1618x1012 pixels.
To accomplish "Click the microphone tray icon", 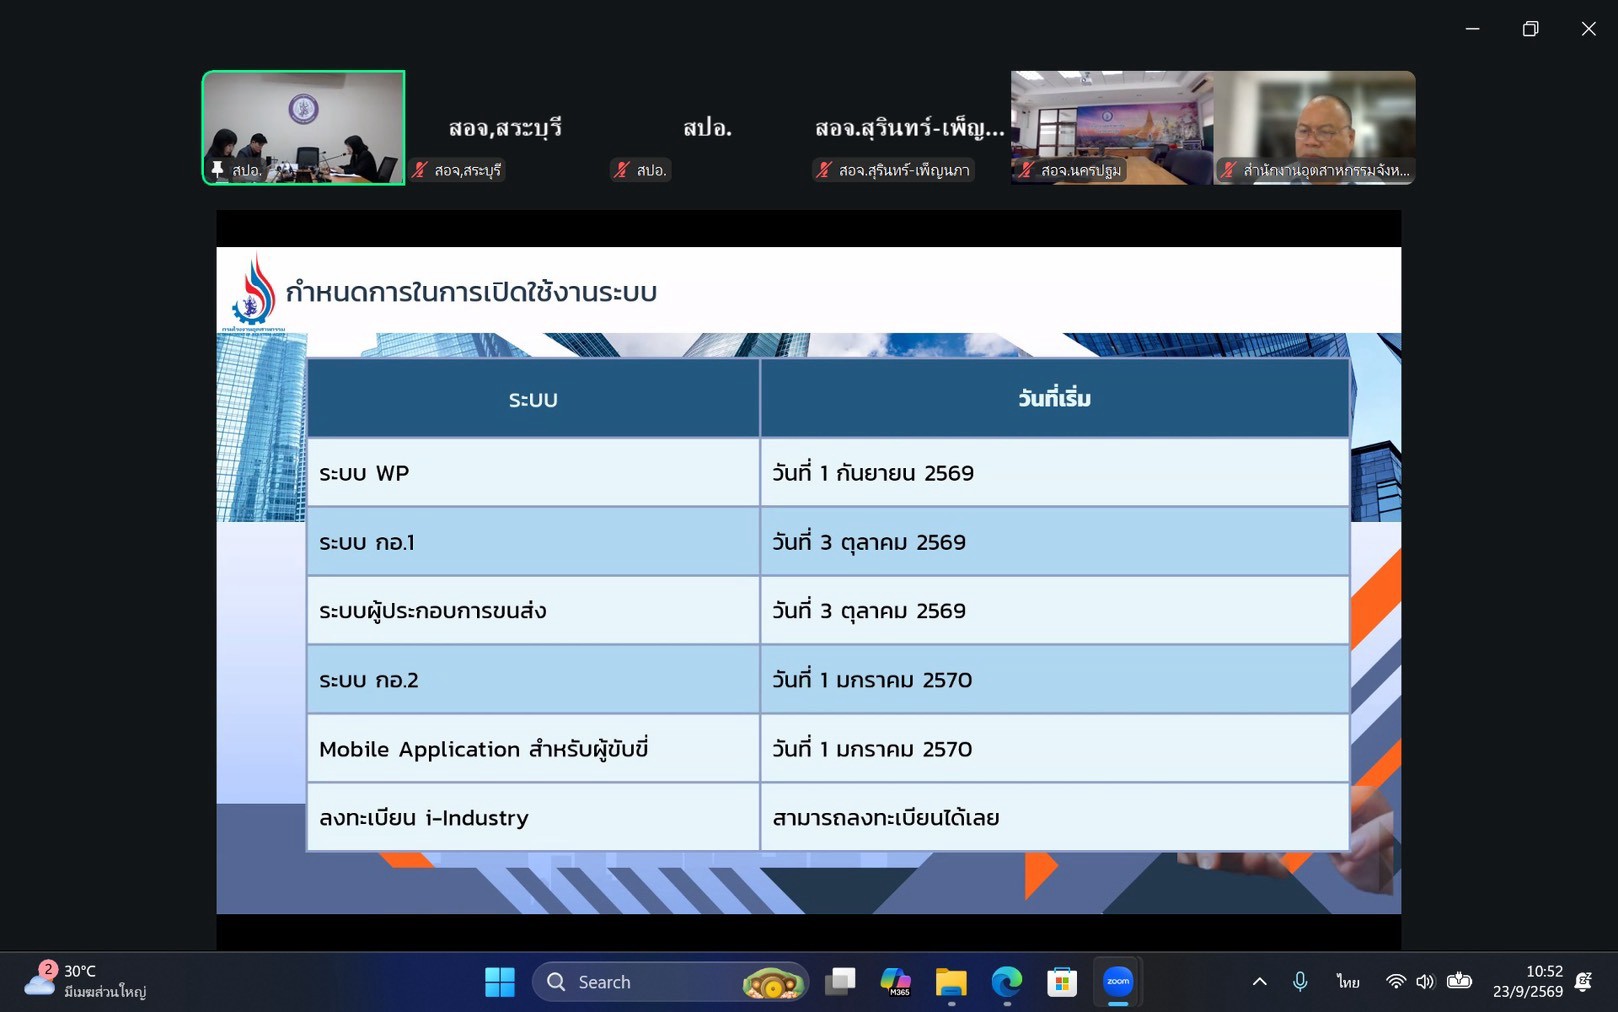I will [x=1299, y=982].
